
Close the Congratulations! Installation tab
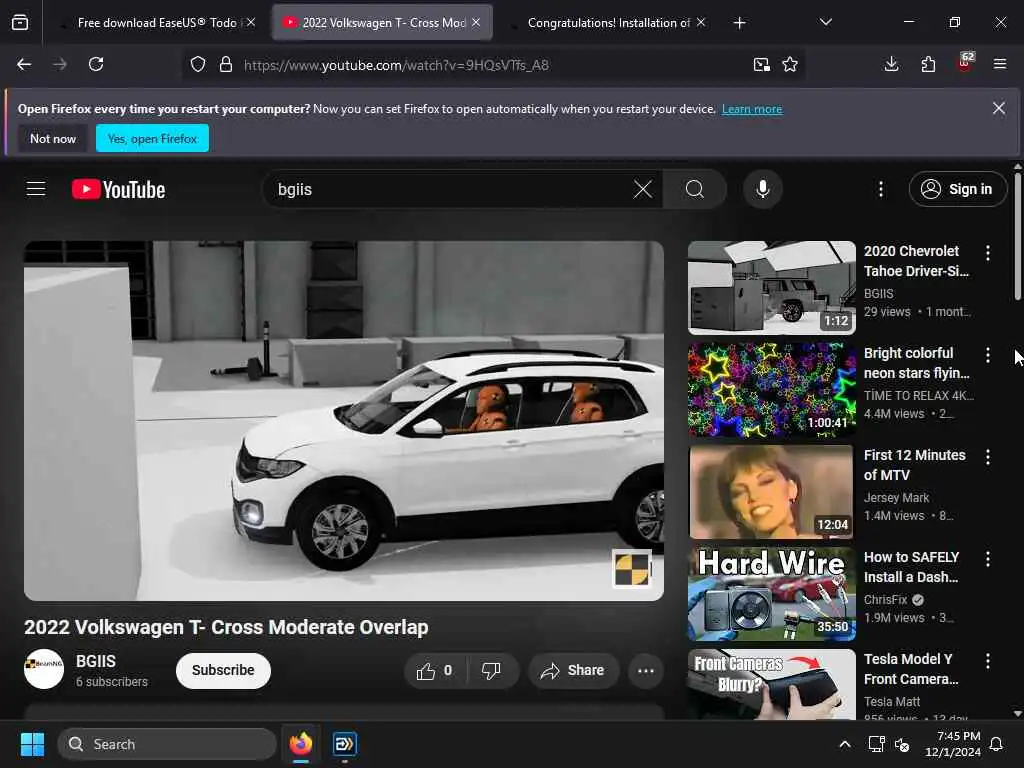(701, 22)
